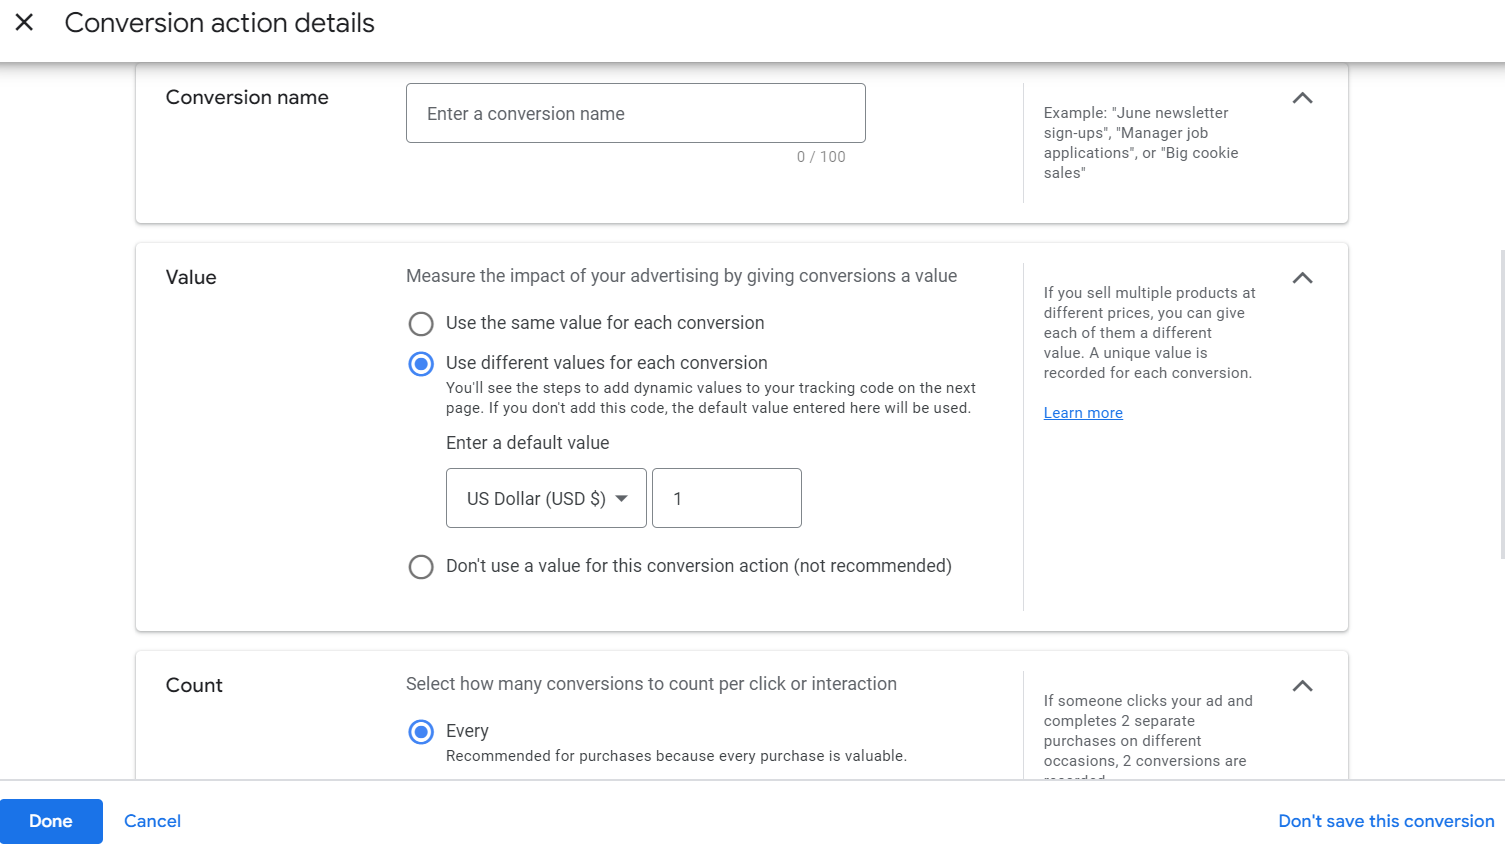Click the dialog title "Conversion action details"
Screen dimensions: 1505x851
219,22
